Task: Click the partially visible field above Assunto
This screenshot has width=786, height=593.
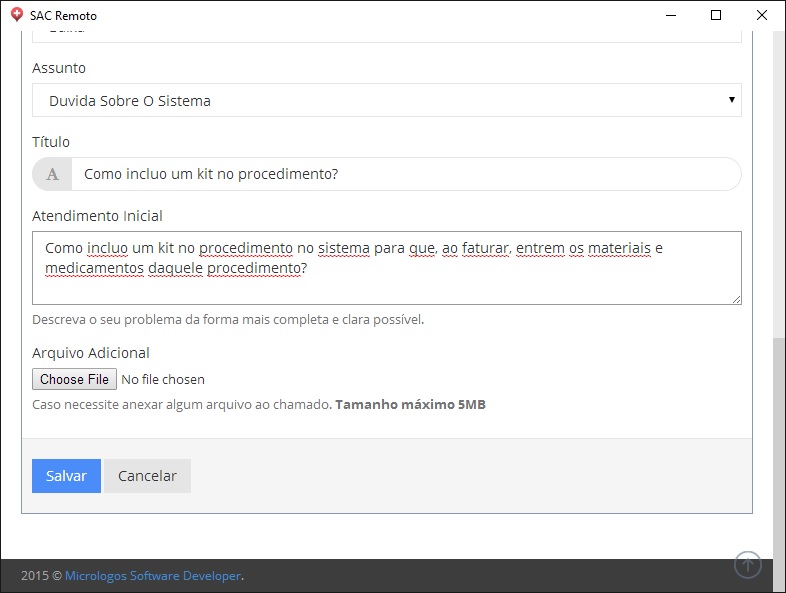Action: click(386, 35)
